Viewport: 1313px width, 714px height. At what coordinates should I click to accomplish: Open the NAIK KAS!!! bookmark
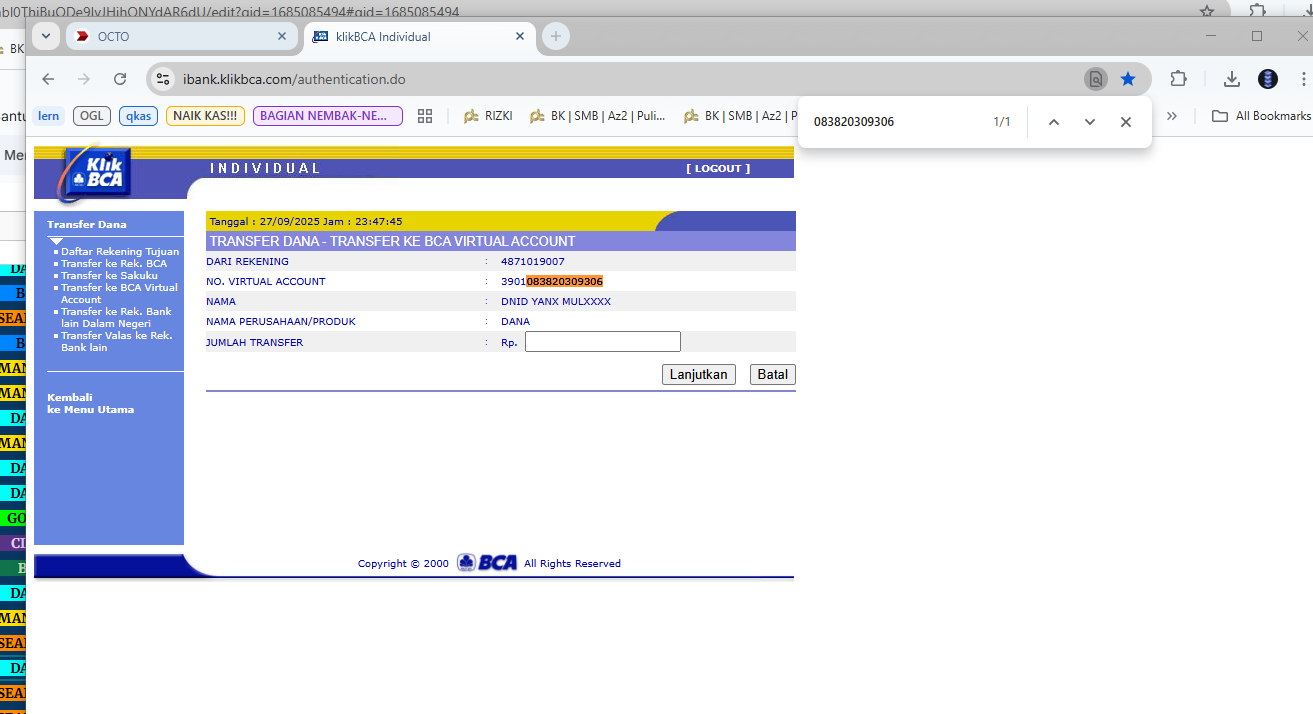tap(205, 116)
